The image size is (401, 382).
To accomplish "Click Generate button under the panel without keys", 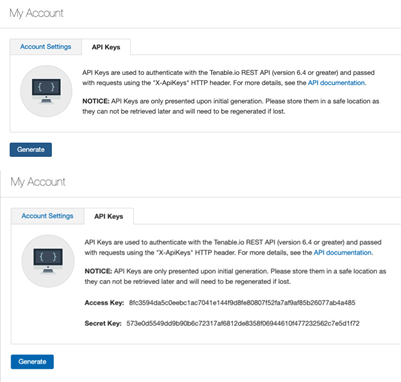I will (x=31, y=150).
